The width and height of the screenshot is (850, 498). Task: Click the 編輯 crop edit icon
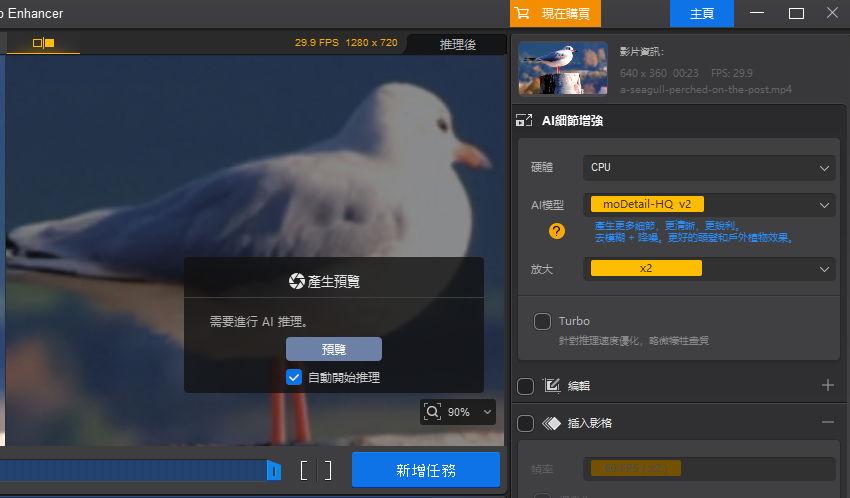(551, 385)
